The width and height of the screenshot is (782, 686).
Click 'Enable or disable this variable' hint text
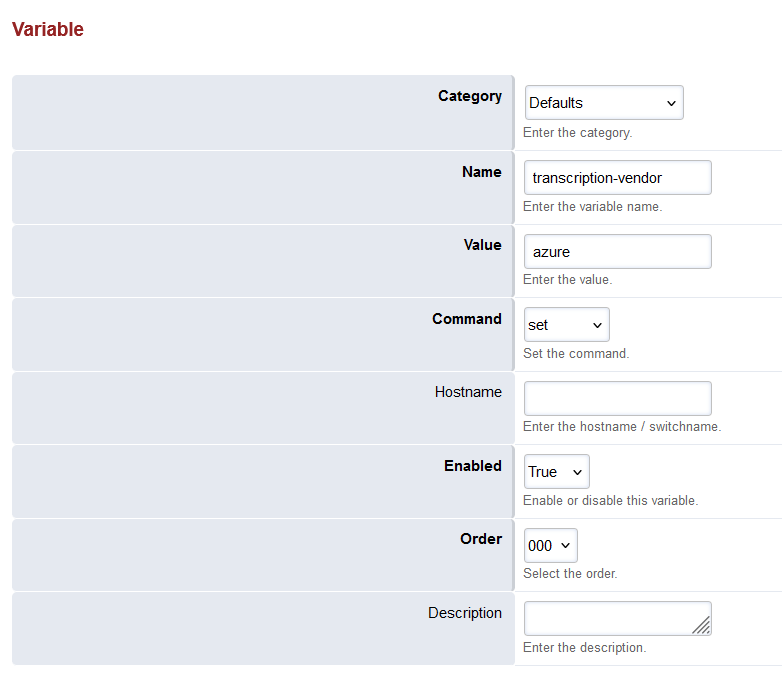tap(610, 501)
